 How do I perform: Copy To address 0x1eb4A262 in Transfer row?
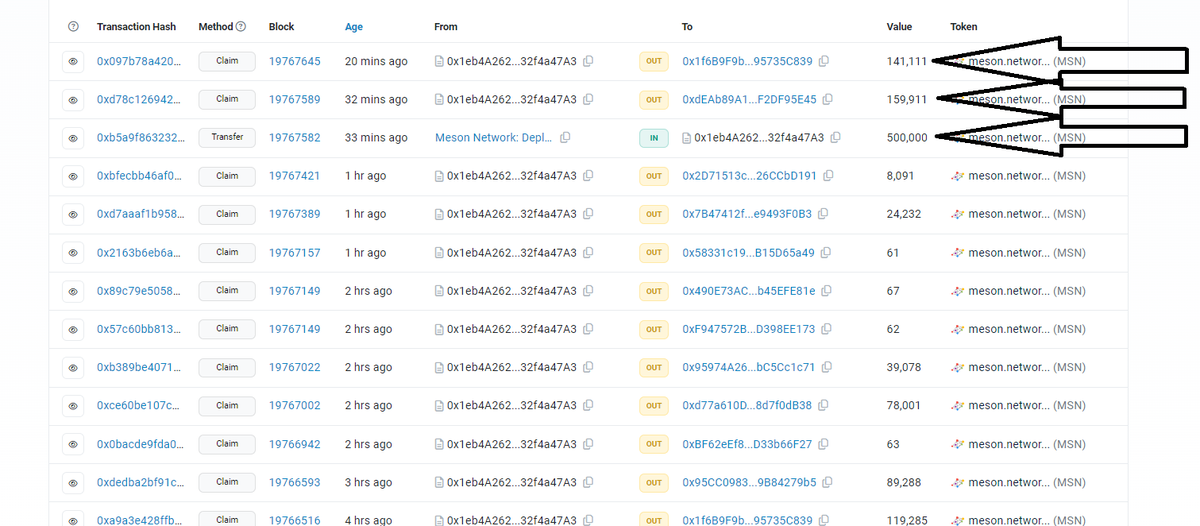coord(836,137)
